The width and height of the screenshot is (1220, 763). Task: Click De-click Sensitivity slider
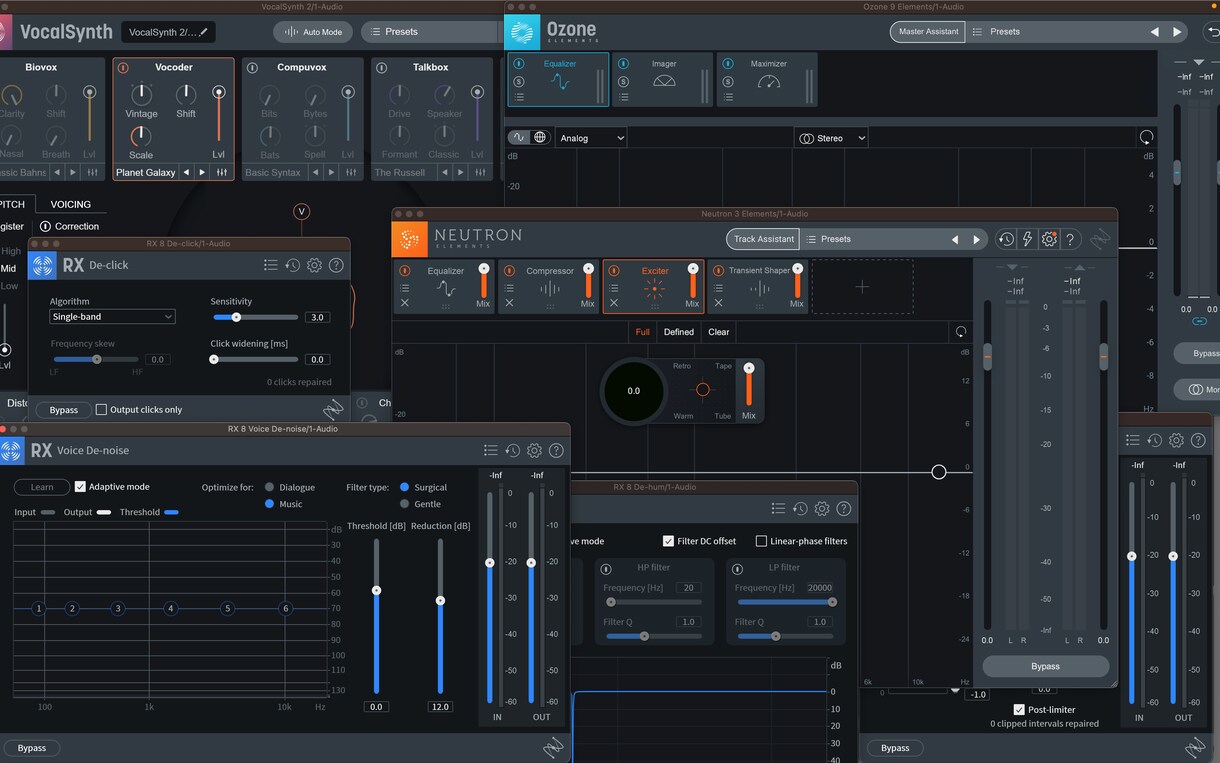click(256, 317)
